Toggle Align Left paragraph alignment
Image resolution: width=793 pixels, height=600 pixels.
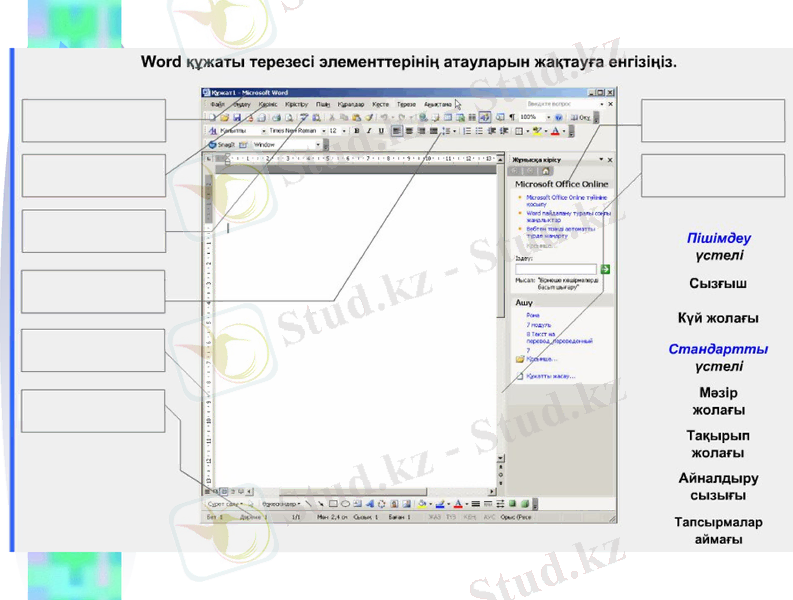tap(397, 131)
